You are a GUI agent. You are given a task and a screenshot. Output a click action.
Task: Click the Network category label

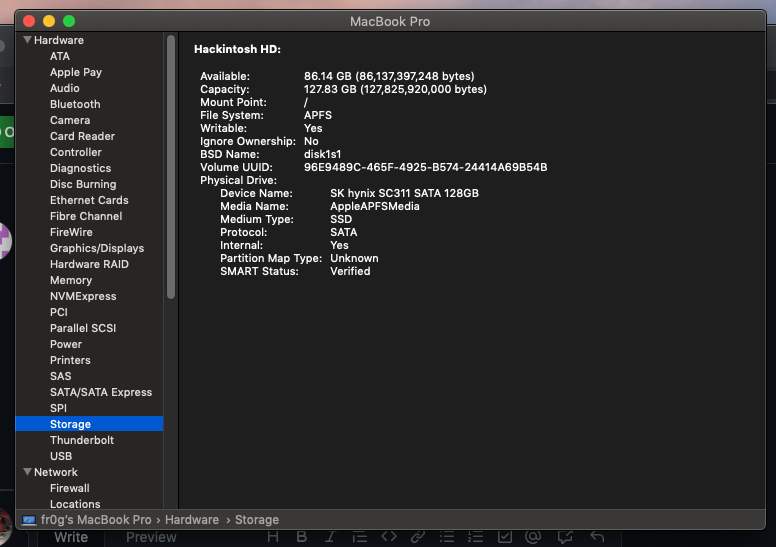(x=55, y=472)
